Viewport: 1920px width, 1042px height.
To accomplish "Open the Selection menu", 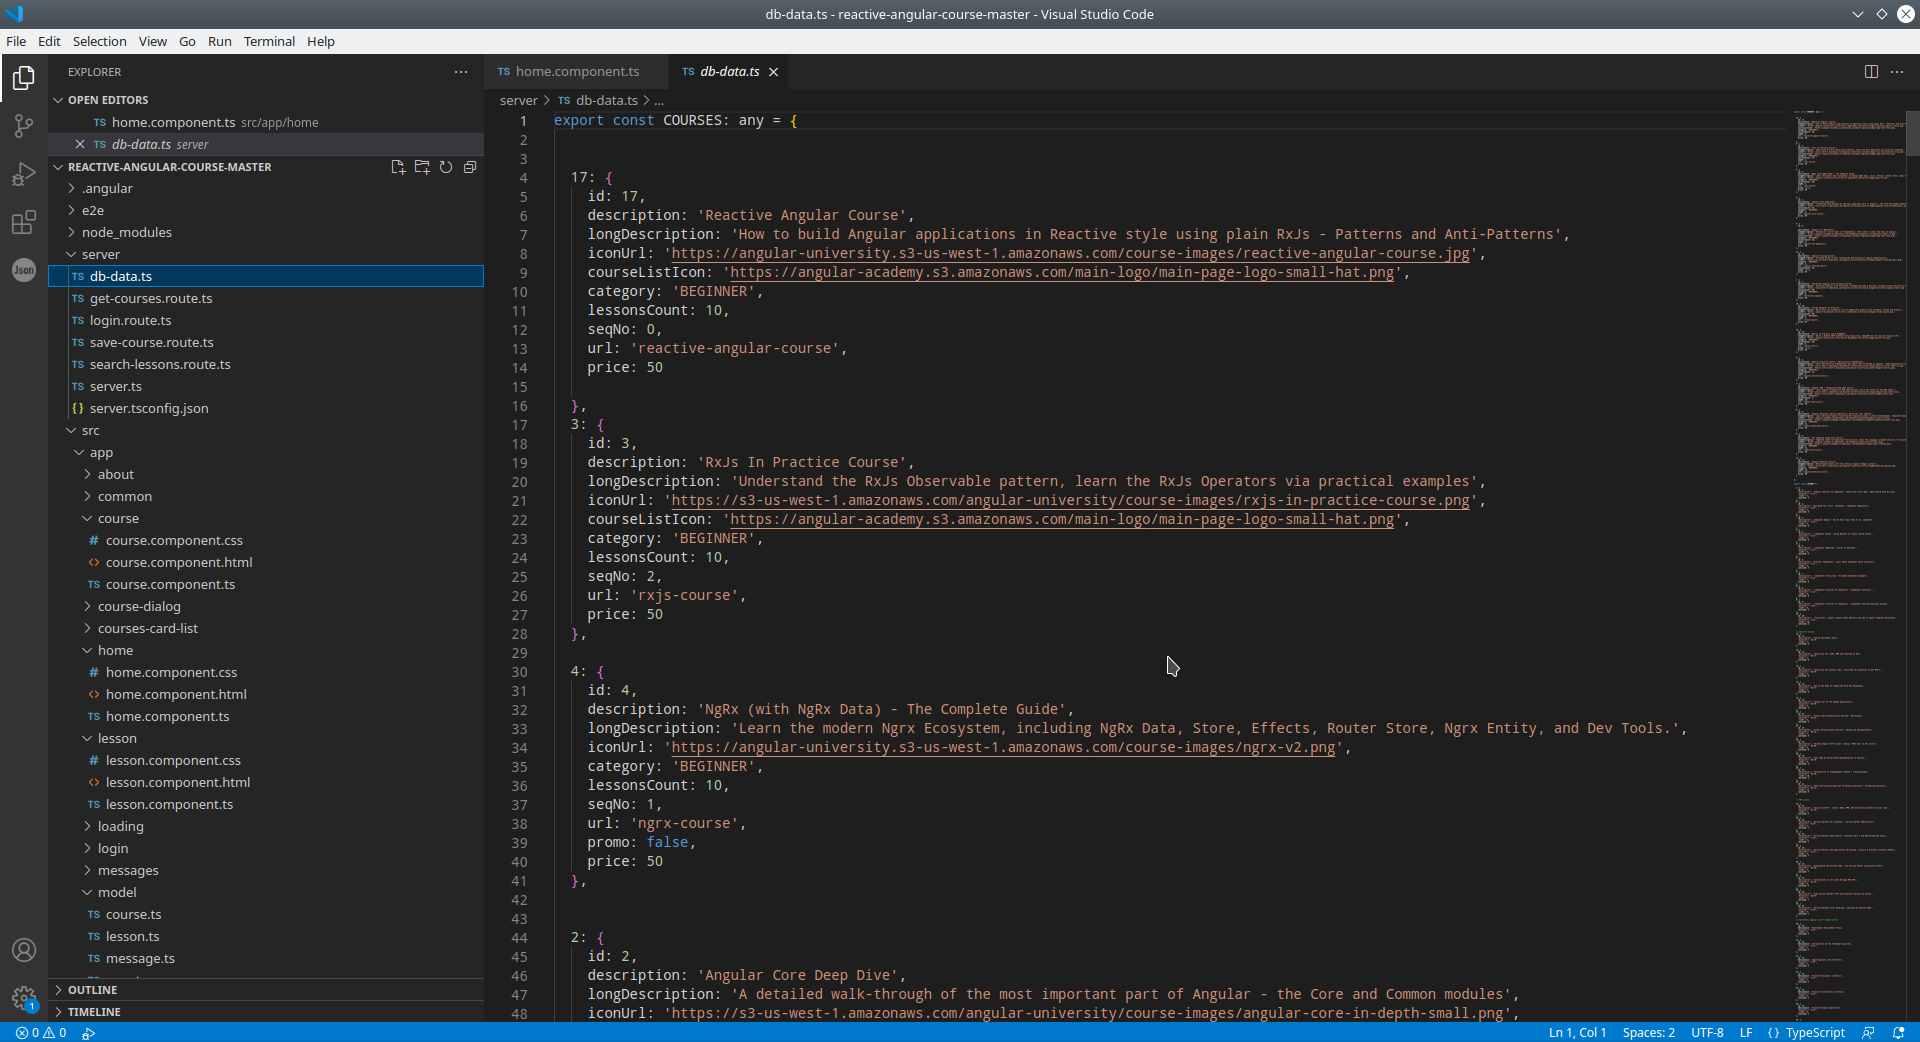I will 99,41.
